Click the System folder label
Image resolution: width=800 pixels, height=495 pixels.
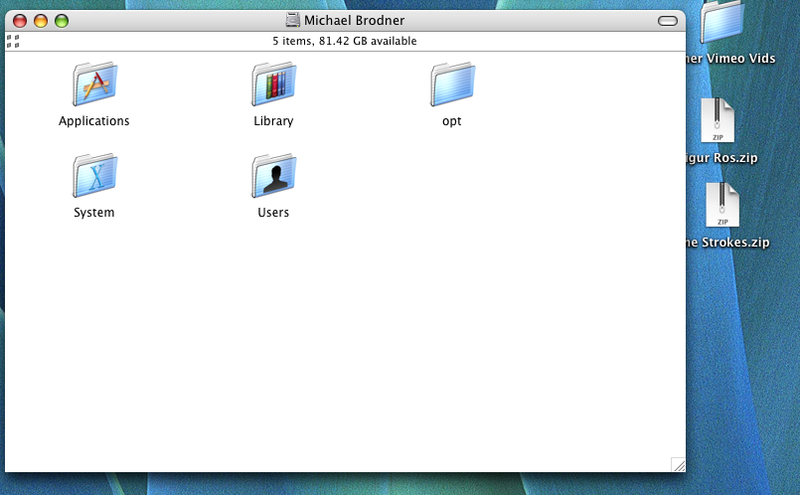click(94, 212)
